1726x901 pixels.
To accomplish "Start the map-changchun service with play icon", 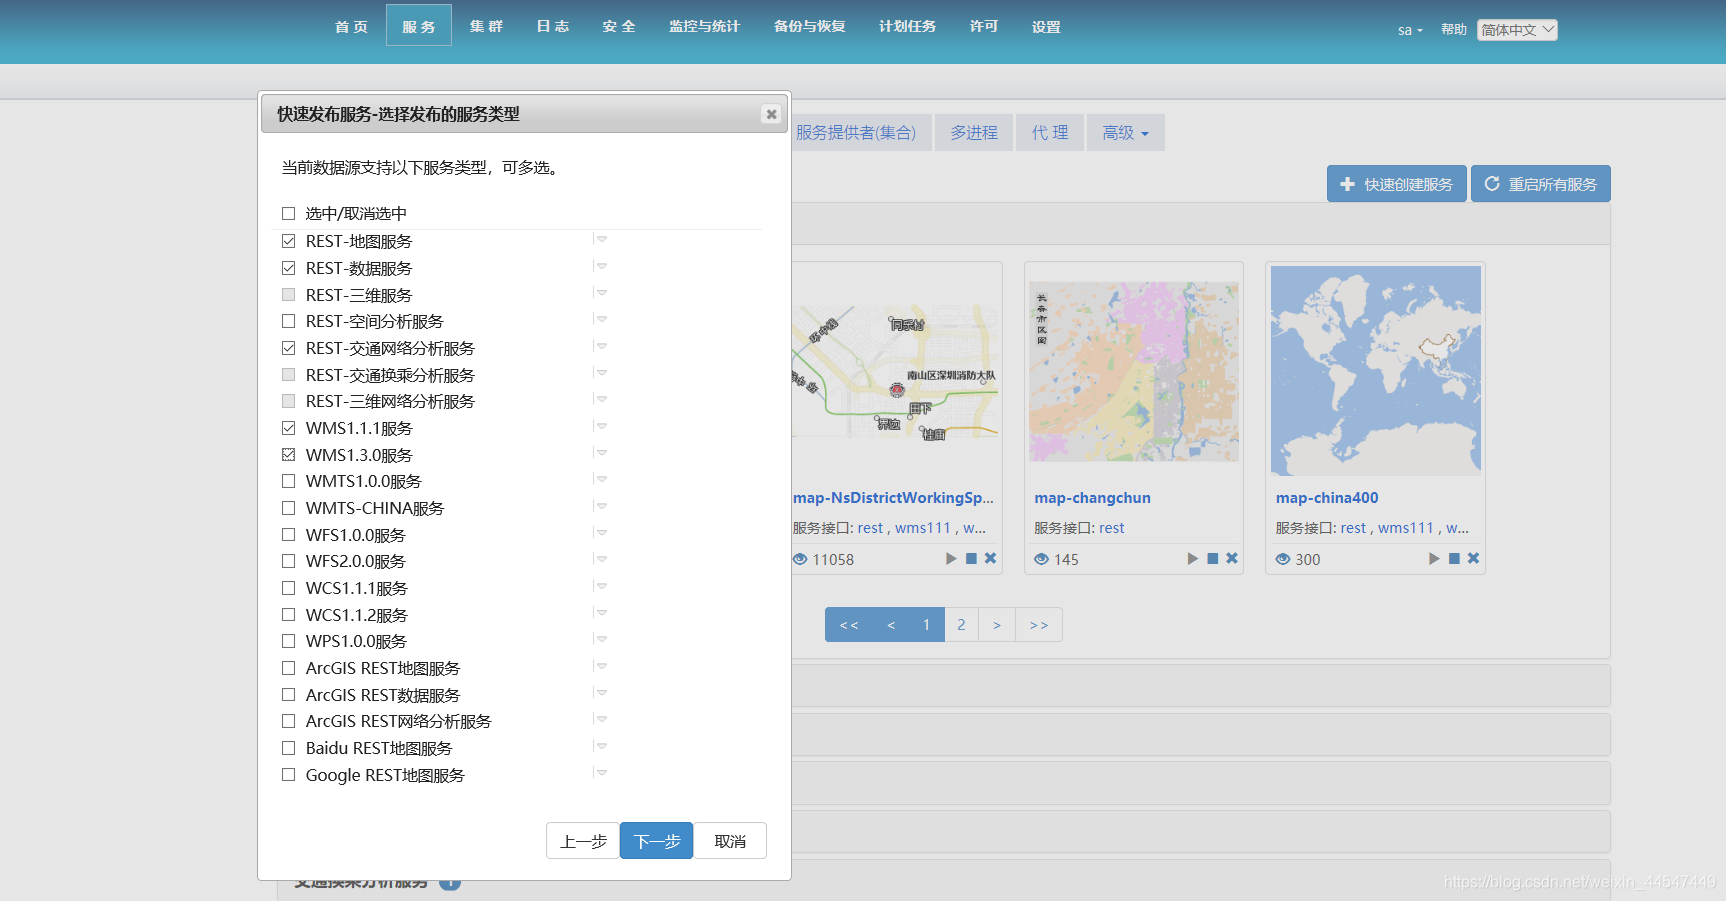I will (1192, 559).
